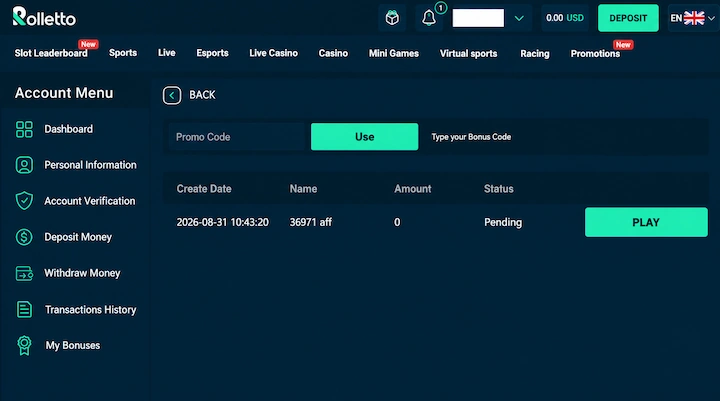Expand the account username dropdown arrow

[519, 18]
